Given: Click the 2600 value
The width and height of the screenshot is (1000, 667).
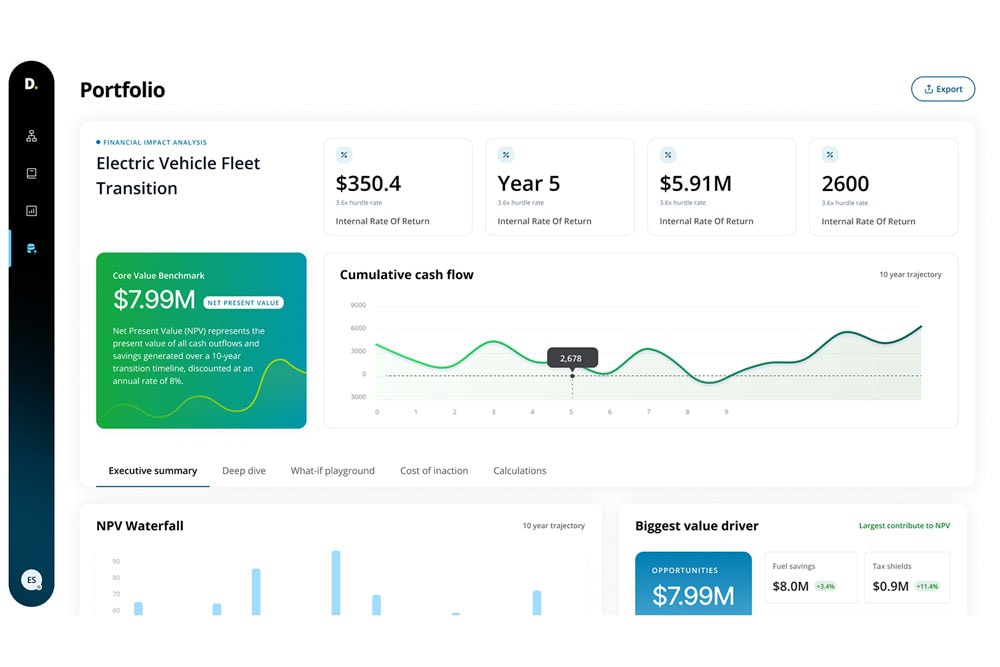Looking at the screenshot, I should point(845,184).
